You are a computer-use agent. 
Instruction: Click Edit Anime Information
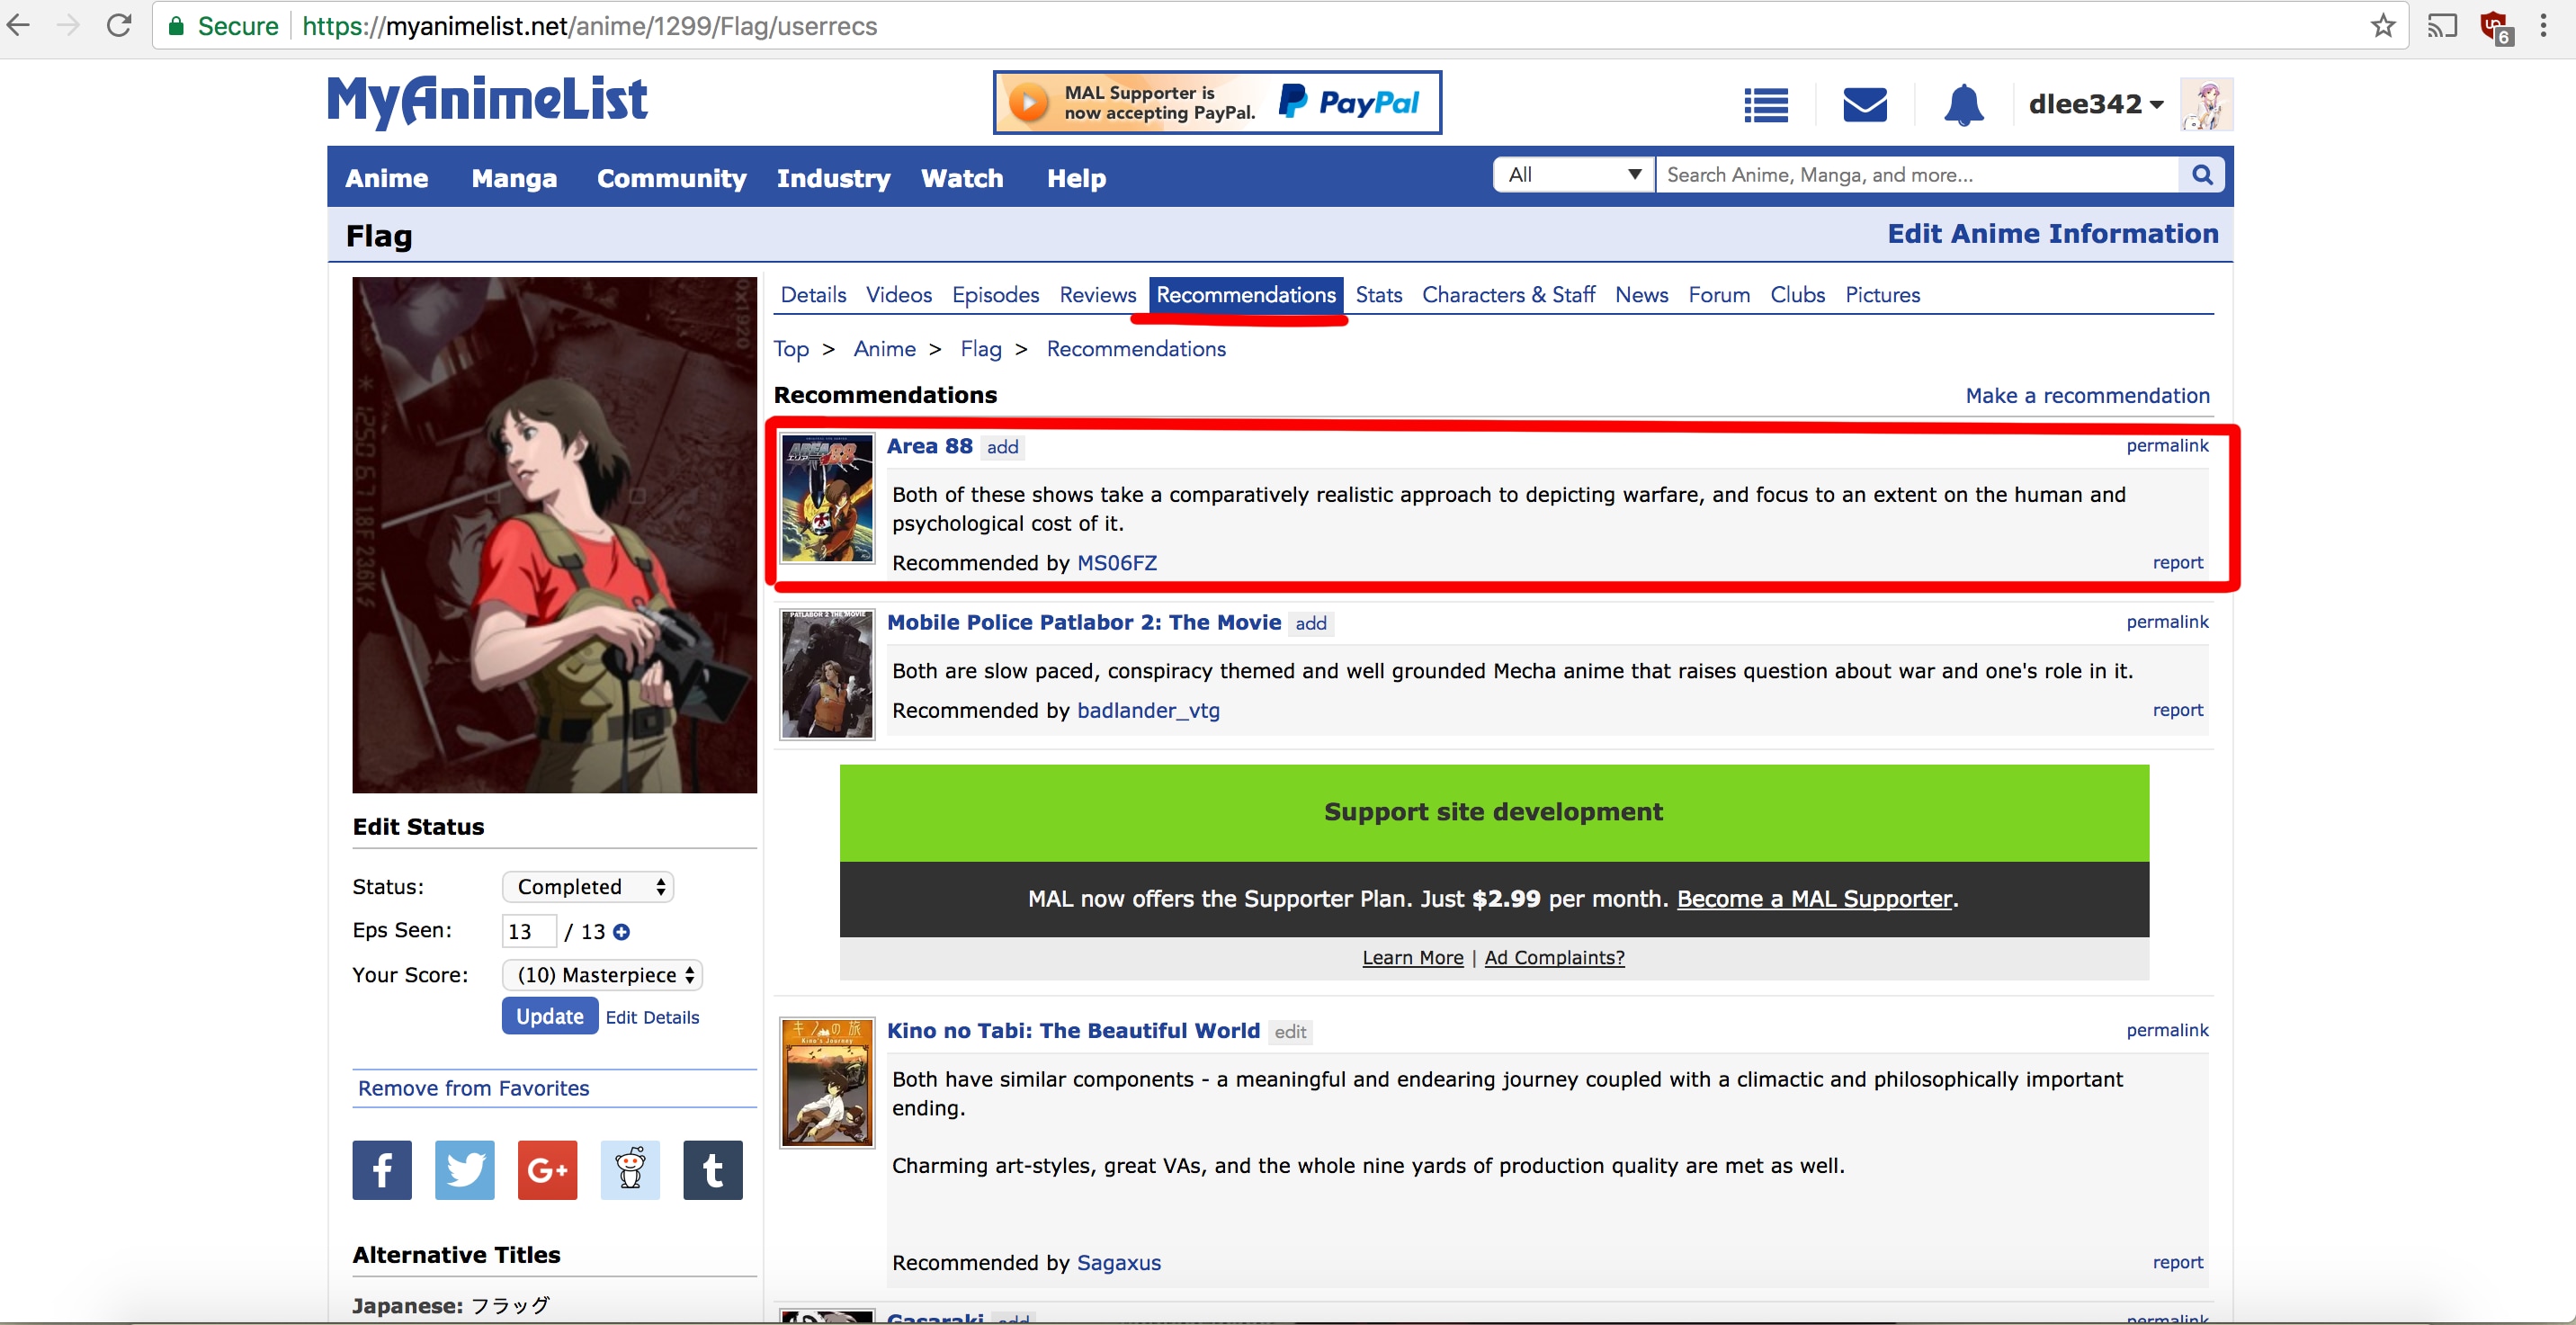pos(2053,233)
